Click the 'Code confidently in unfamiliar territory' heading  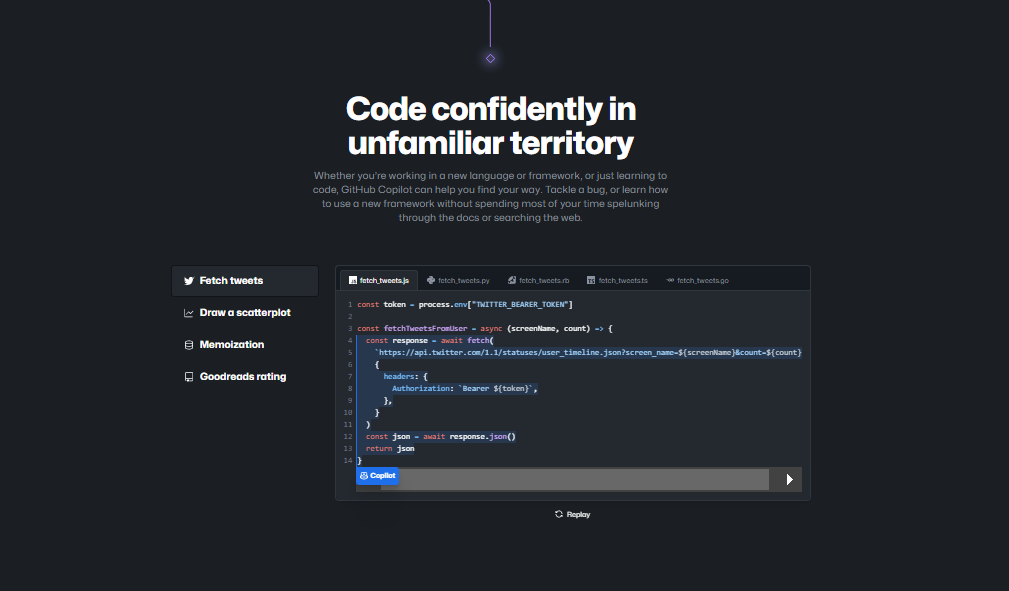coord(490,126)
